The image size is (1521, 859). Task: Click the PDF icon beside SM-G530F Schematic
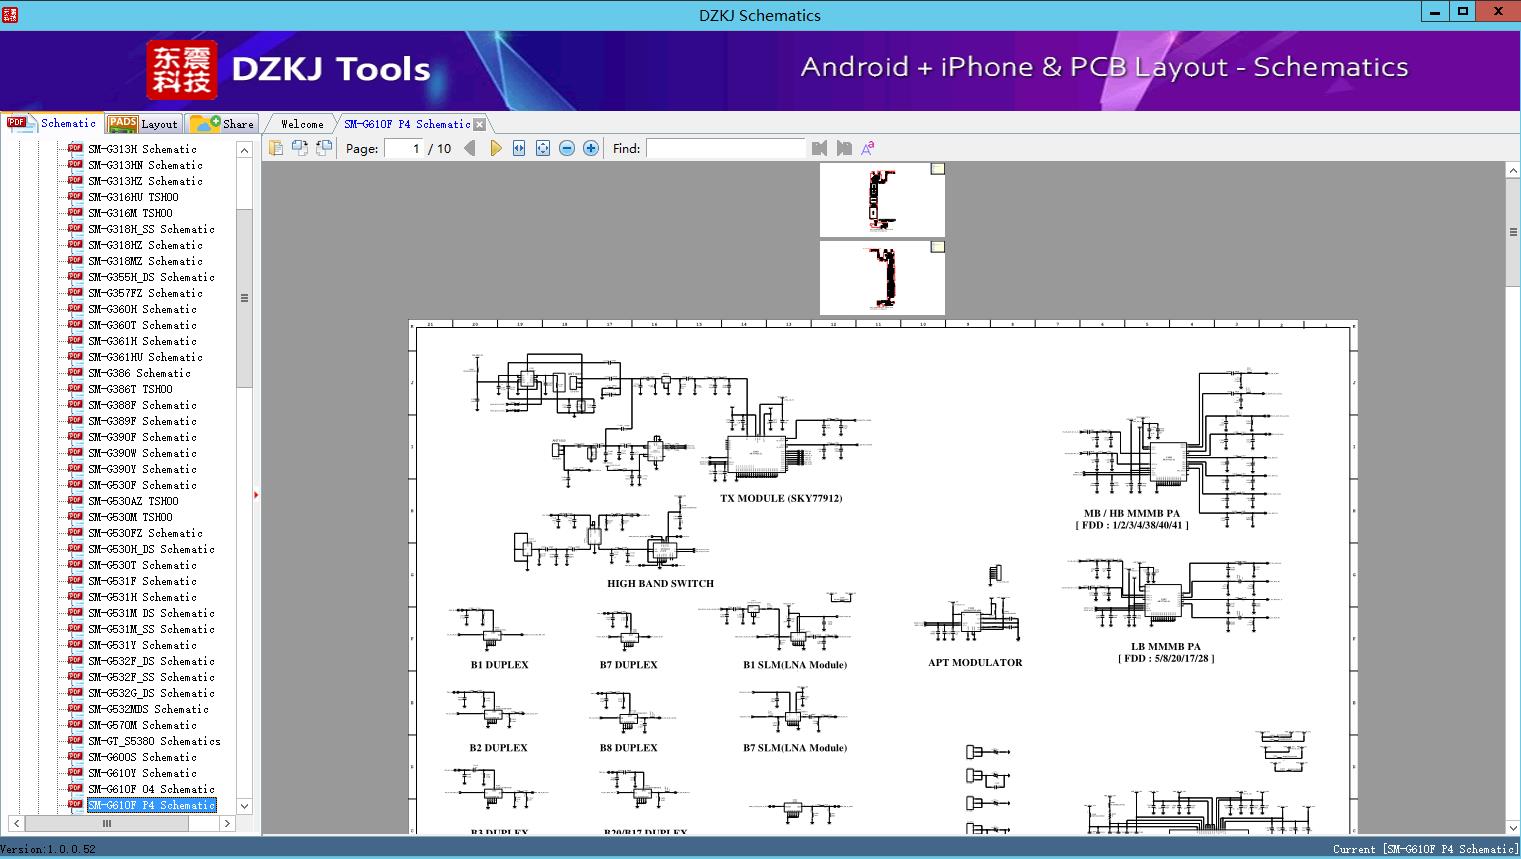click(75, 484)
